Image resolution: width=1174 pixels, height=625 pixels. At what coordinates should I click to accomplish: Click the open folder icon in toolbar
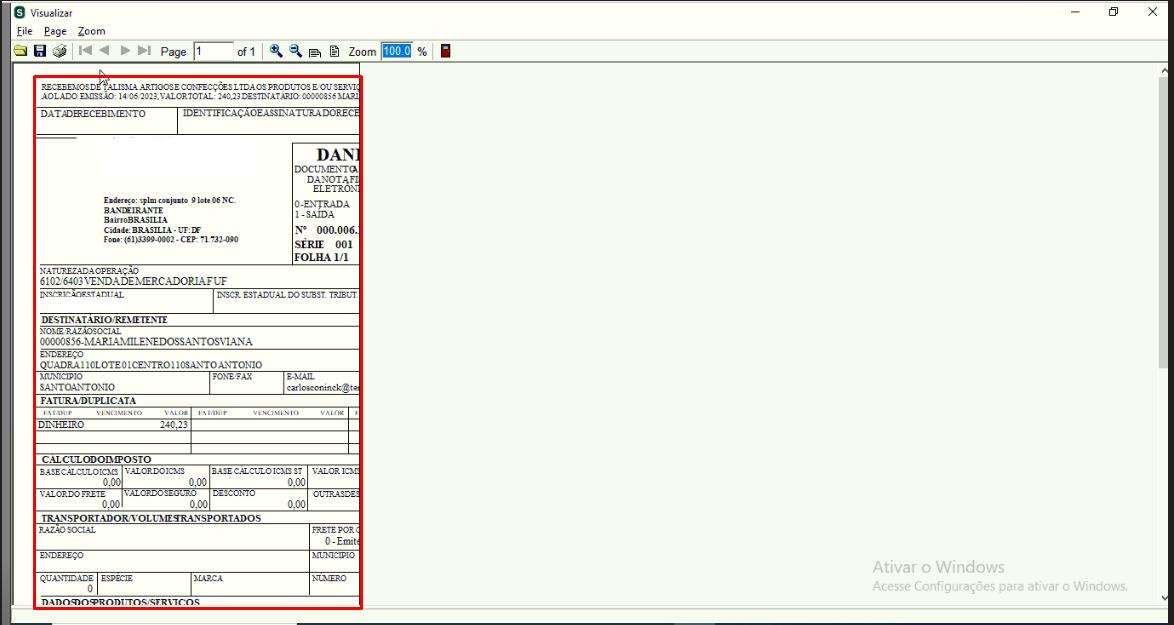(x=21, y=51)
